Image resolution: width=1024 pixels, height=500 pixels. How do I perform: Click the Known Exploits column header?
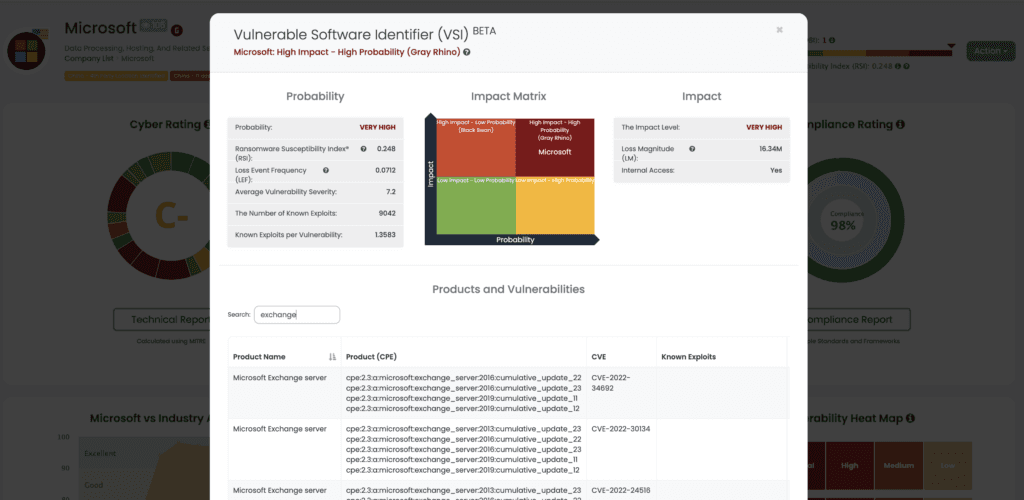(x=688, y=357)
